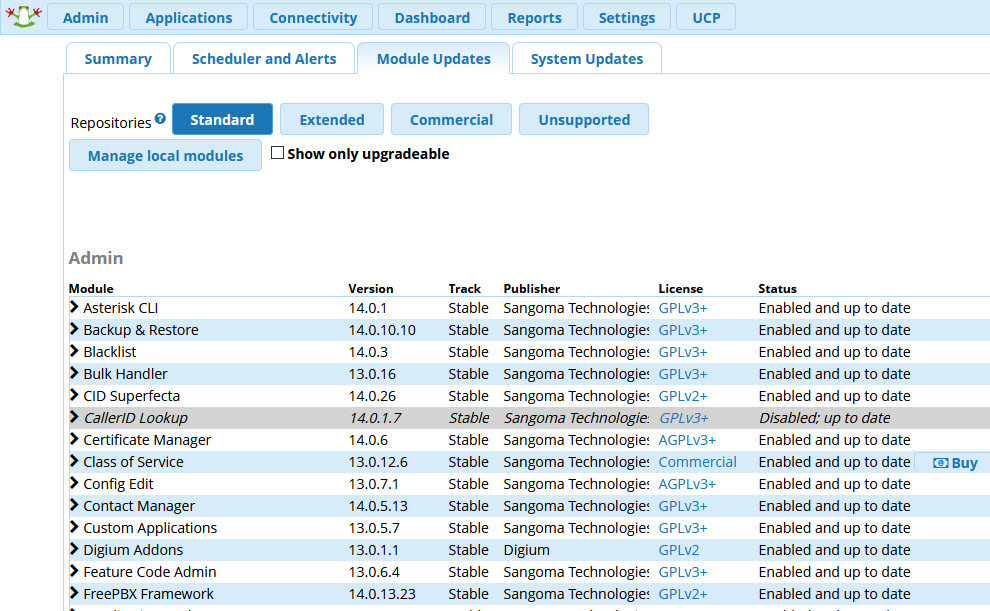Click the Contact Manager module name

tap(139, 506)
